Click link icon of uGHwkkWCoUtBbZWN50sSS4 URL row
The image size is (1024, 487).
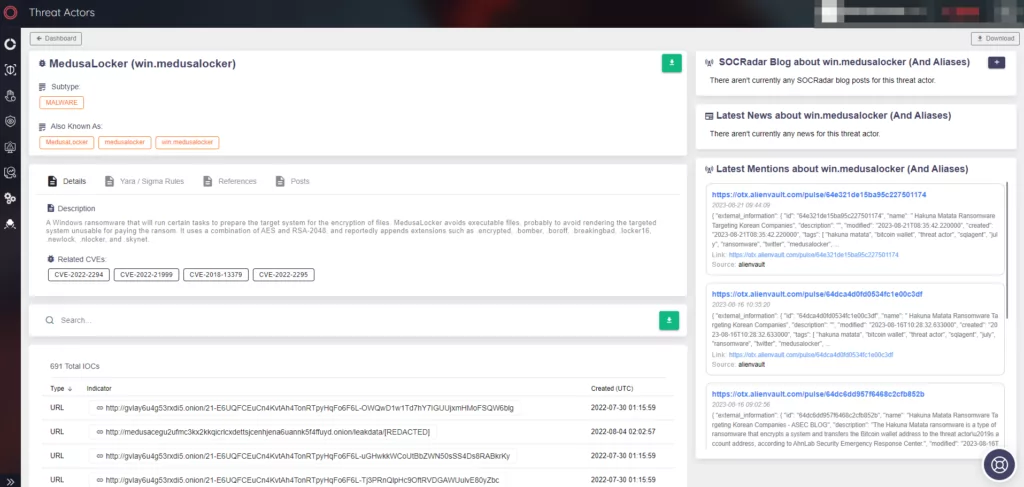pyautogui.click(x=99, y=456)
